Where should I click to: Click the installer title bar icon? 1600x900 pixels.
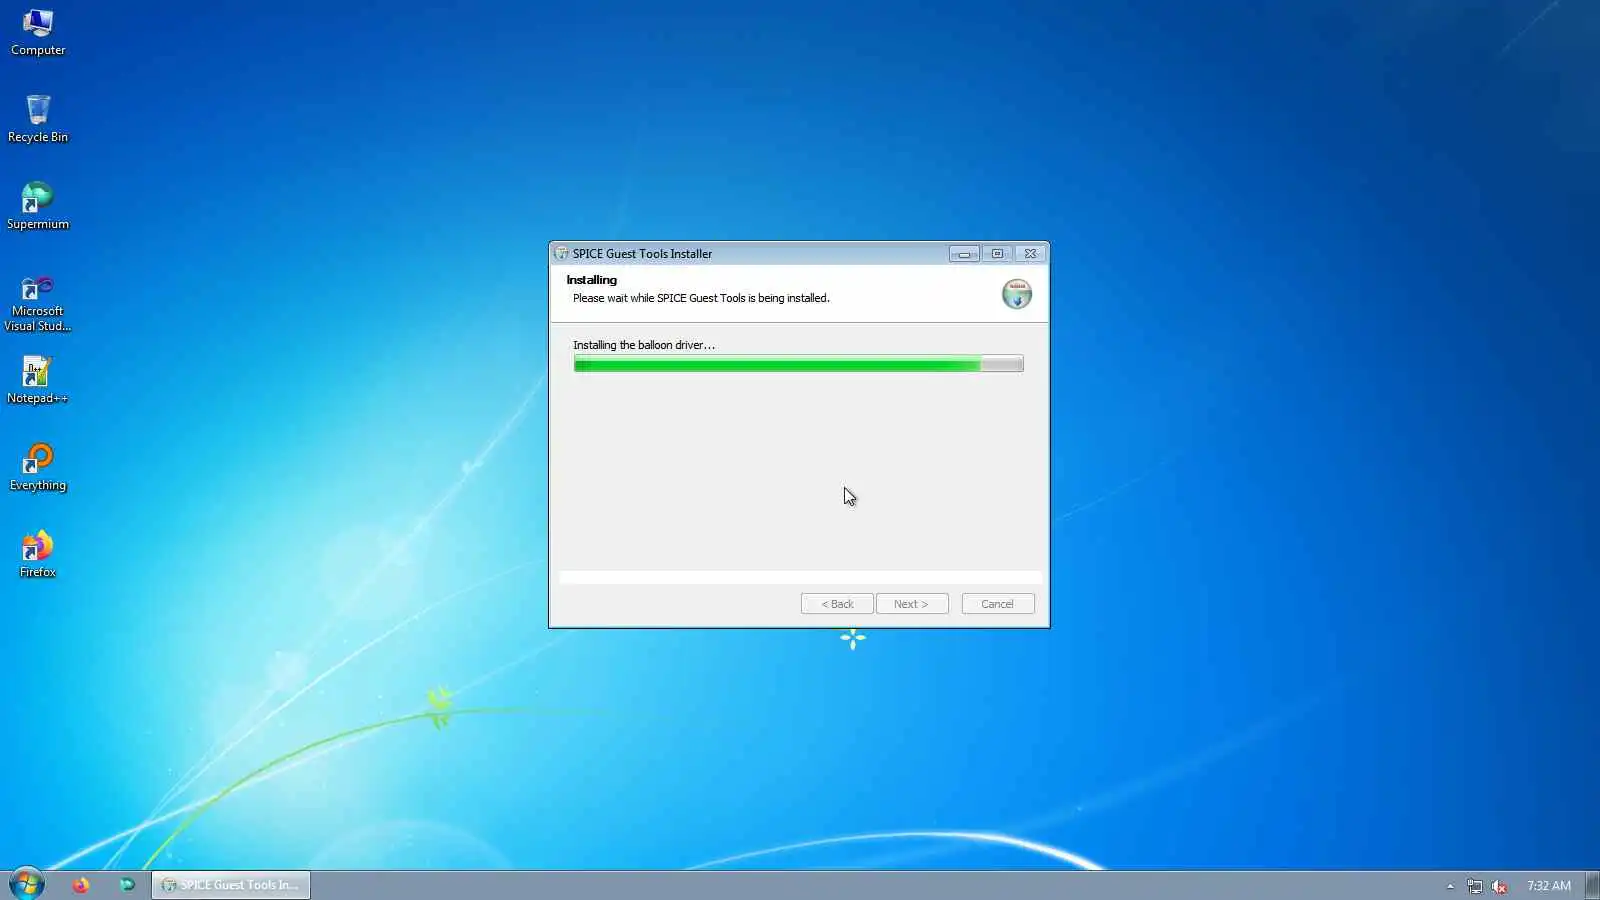pyautogui.click(x=561, y=254)
